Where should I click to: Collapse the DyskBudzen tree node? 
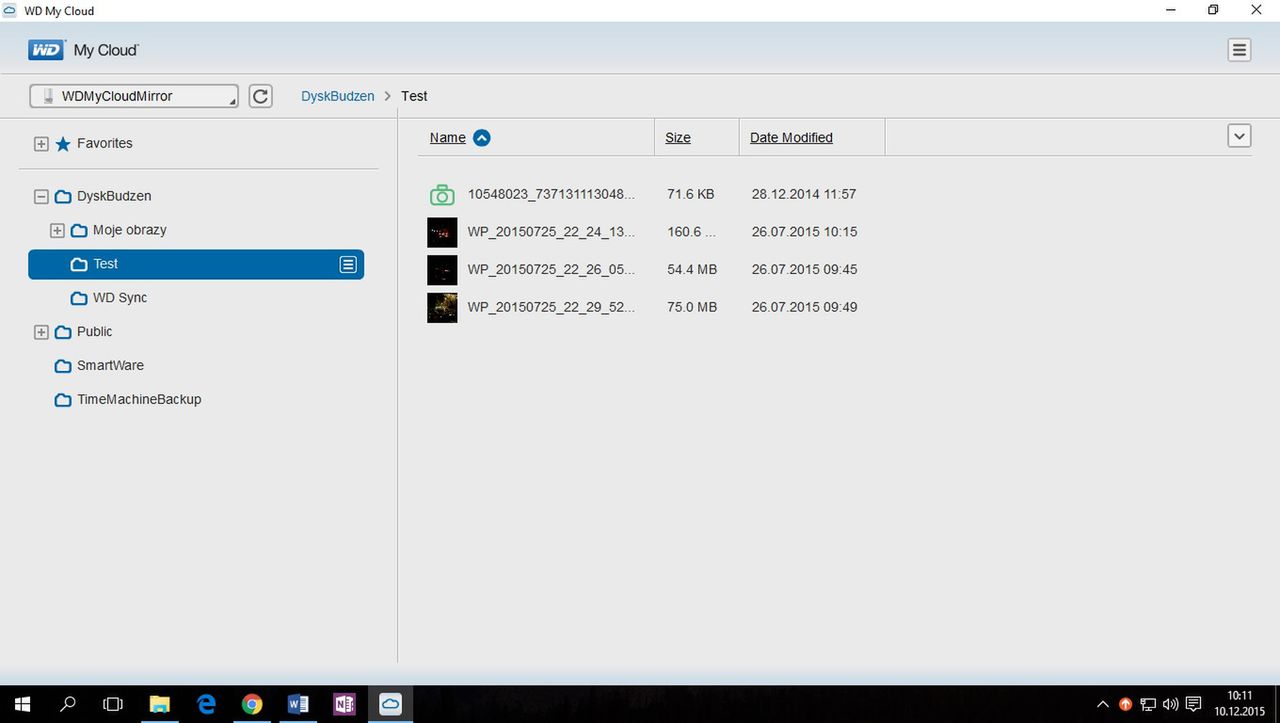point(41,197)
